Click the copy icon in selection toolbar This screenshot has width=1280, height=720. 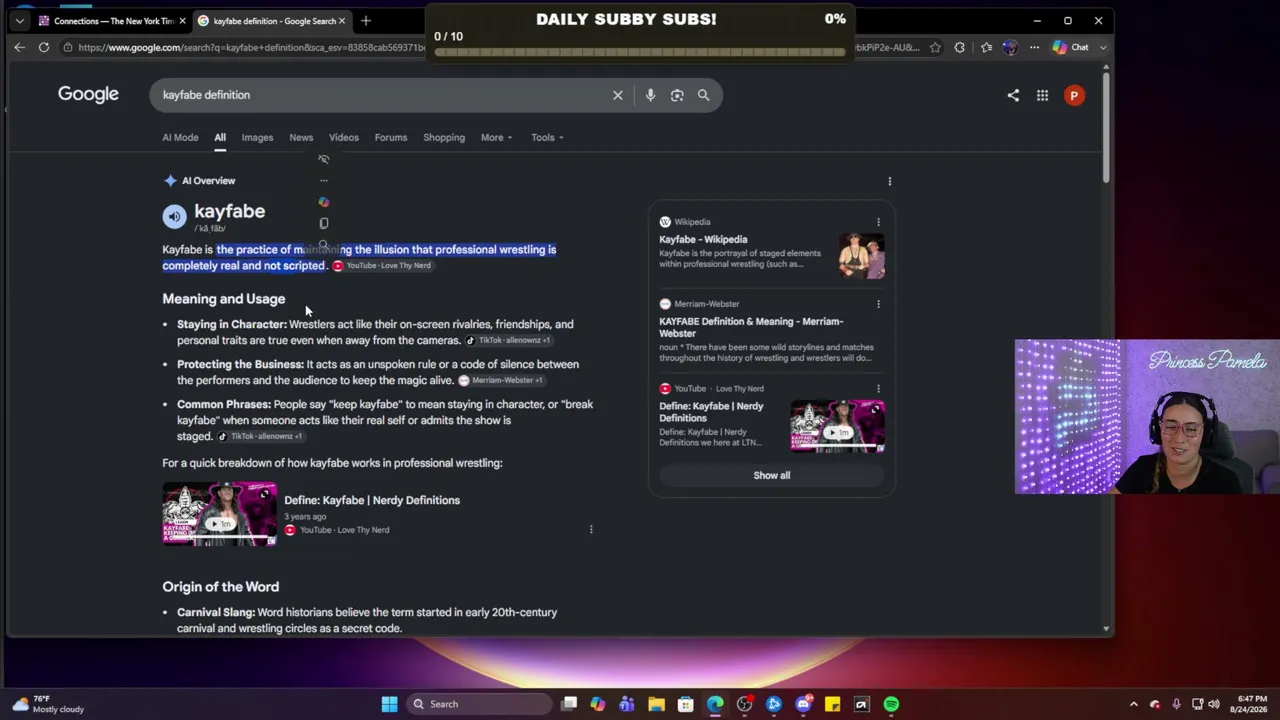click(323, 223)
